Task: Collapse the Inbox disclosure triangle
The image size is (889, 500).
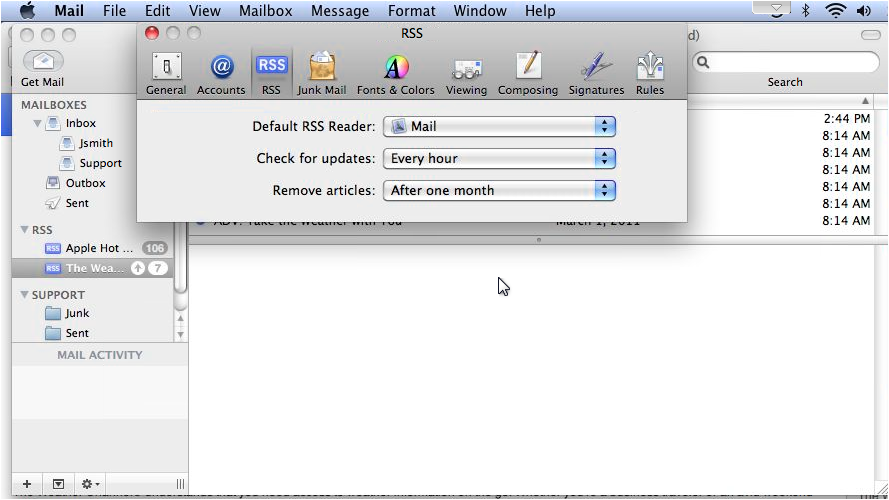Action: pyautogui.click(x=38, y=124)
